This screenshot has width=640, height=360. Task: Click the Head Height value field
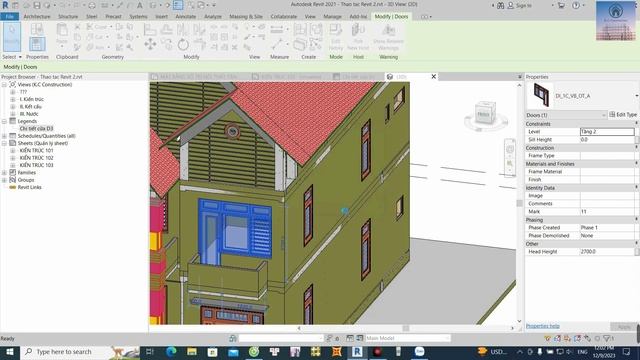(607, 252)
